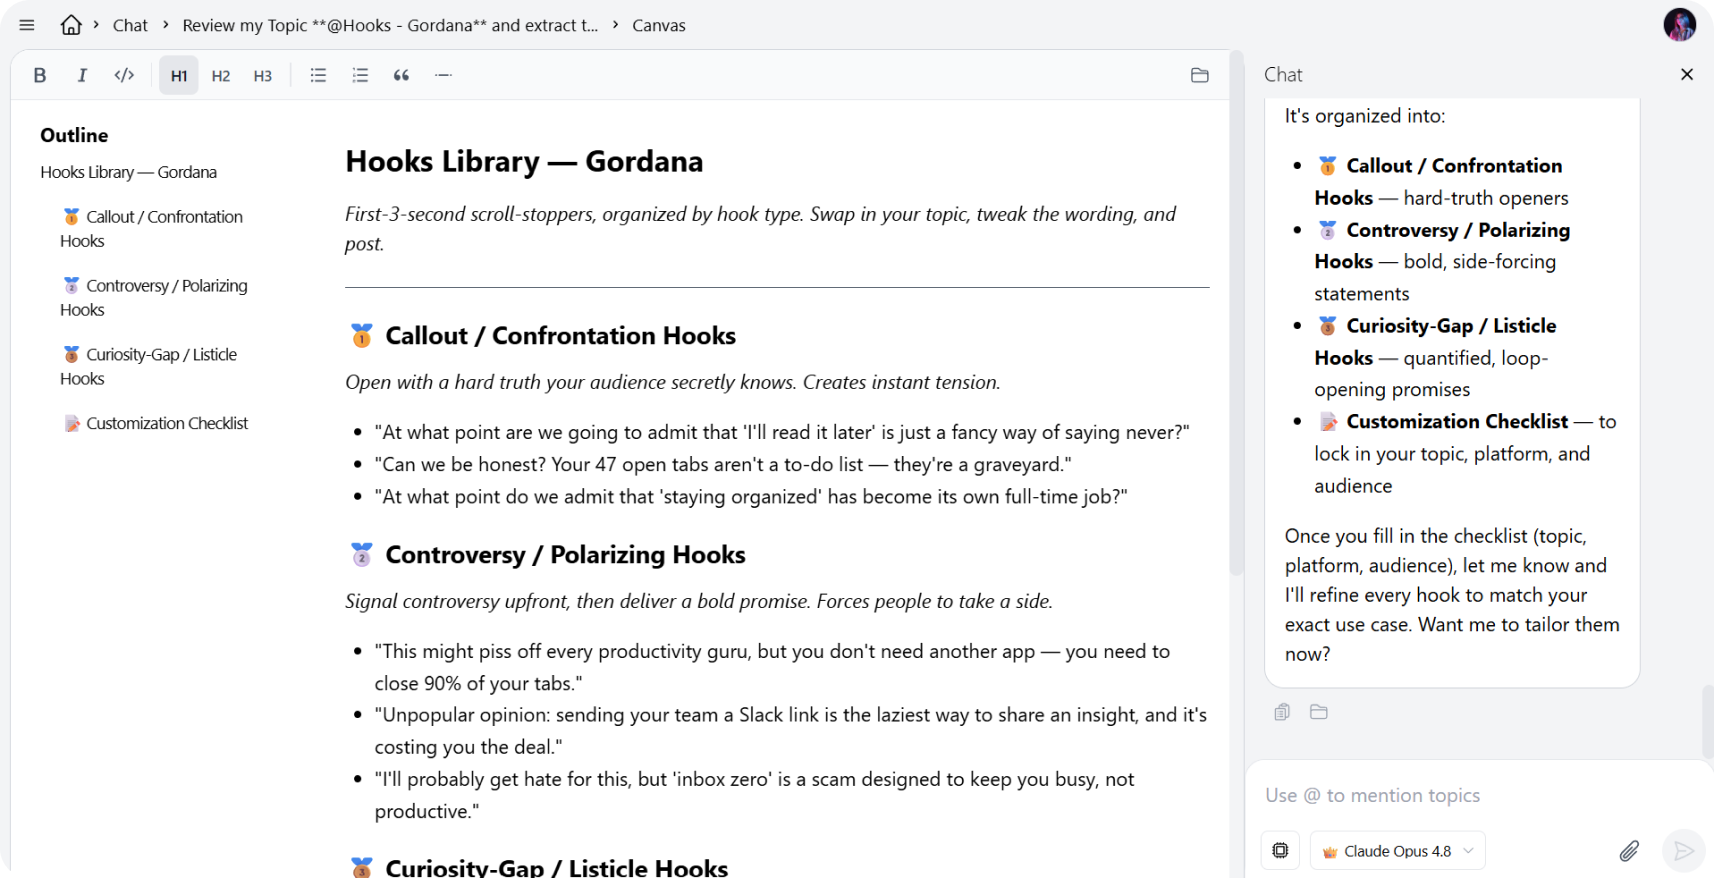Open the hamburger menu
This screenshot has height=878, width=1714.
click(27, 25)
